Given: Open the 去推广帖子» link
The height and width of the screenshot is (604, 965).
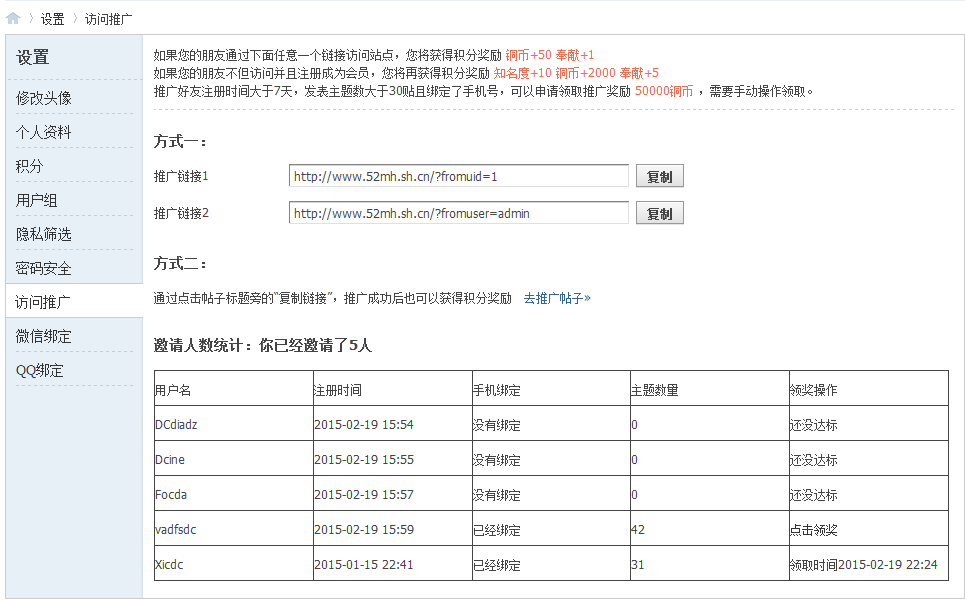Looking at the screenshot, I should pyautogui.click(x=556, y=296).
